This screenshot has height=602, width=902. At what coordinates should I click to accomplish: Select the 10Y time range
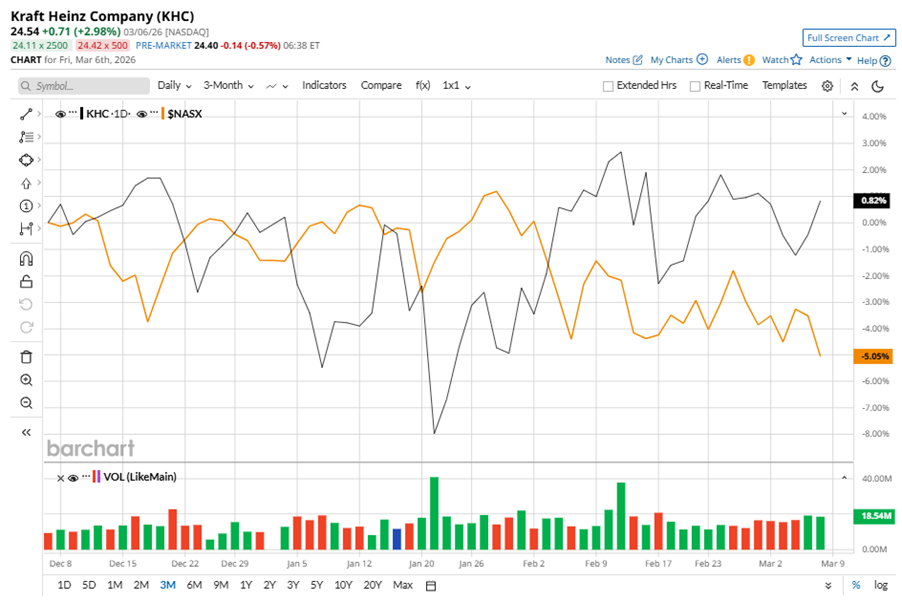pos(343,585)
